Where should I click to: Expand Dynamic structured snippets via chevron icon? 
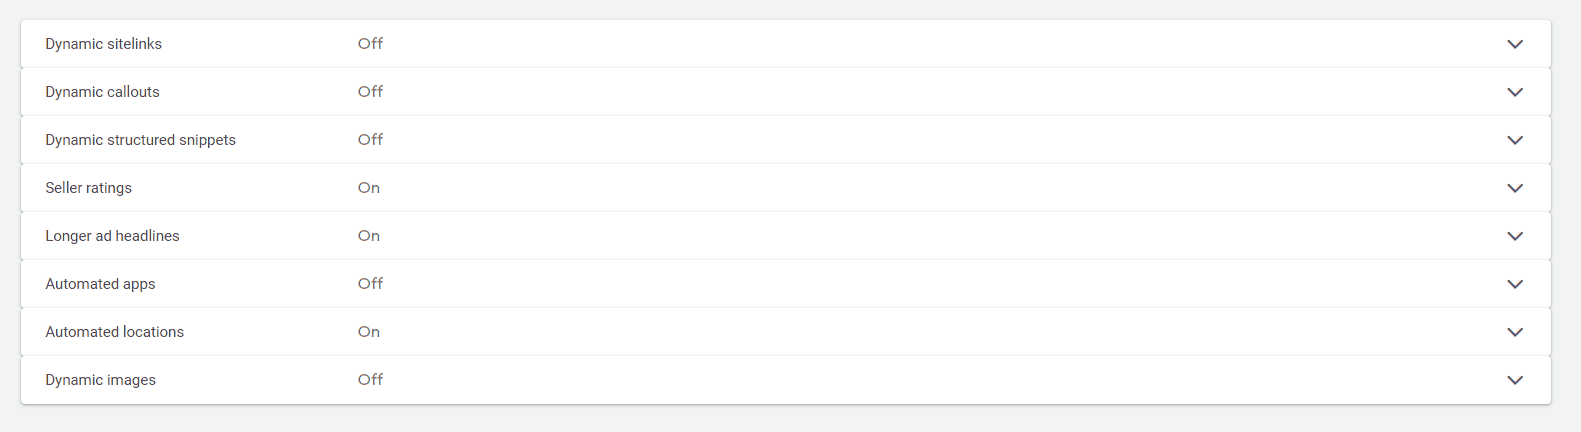pos(1515,140)
